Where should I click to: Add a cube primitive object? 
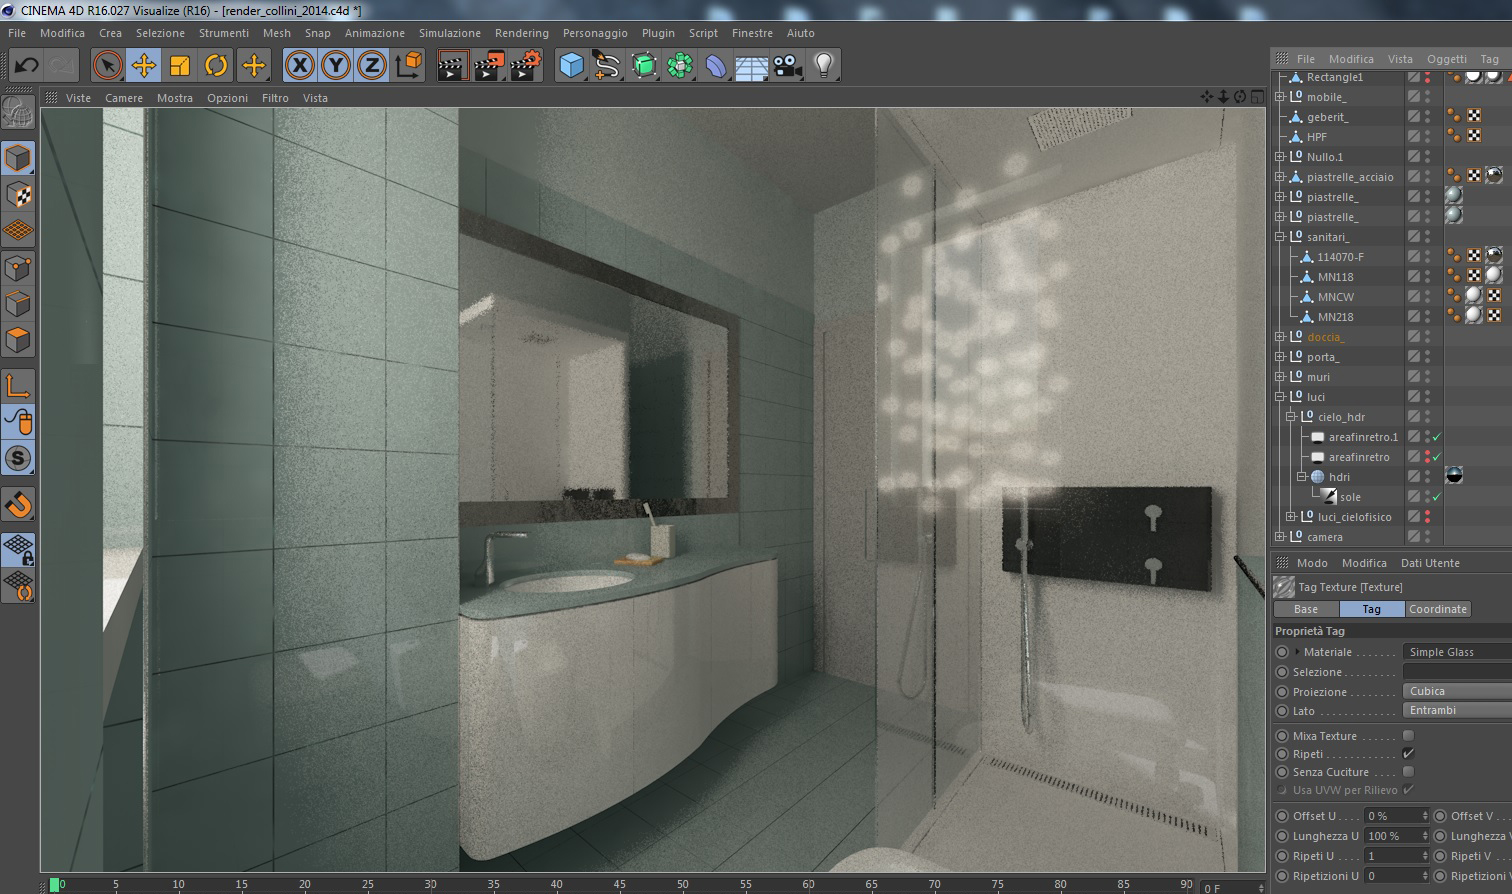(571, 66)
